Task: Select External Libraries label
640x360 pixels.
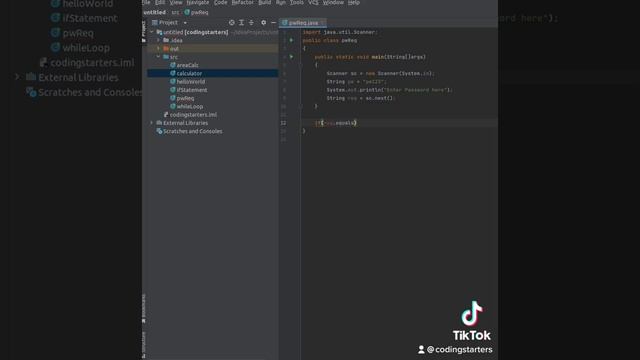Action: click(185, 123)
